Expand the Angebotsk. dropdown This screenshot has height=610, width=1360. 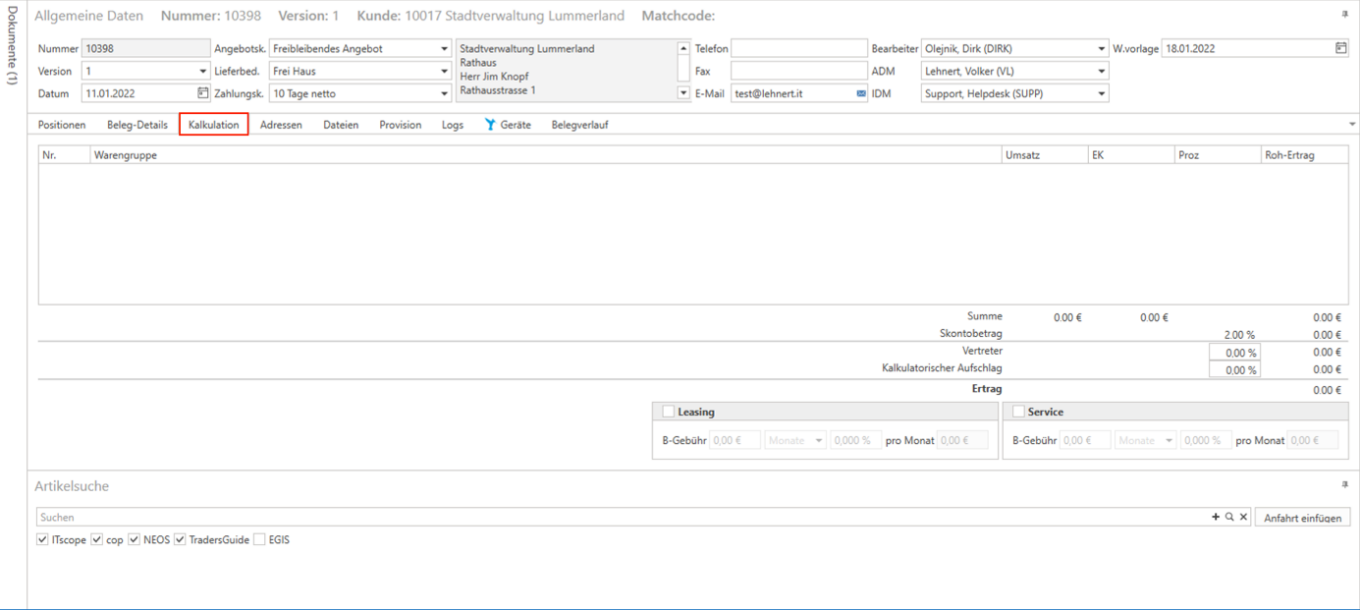click(444, 48)
